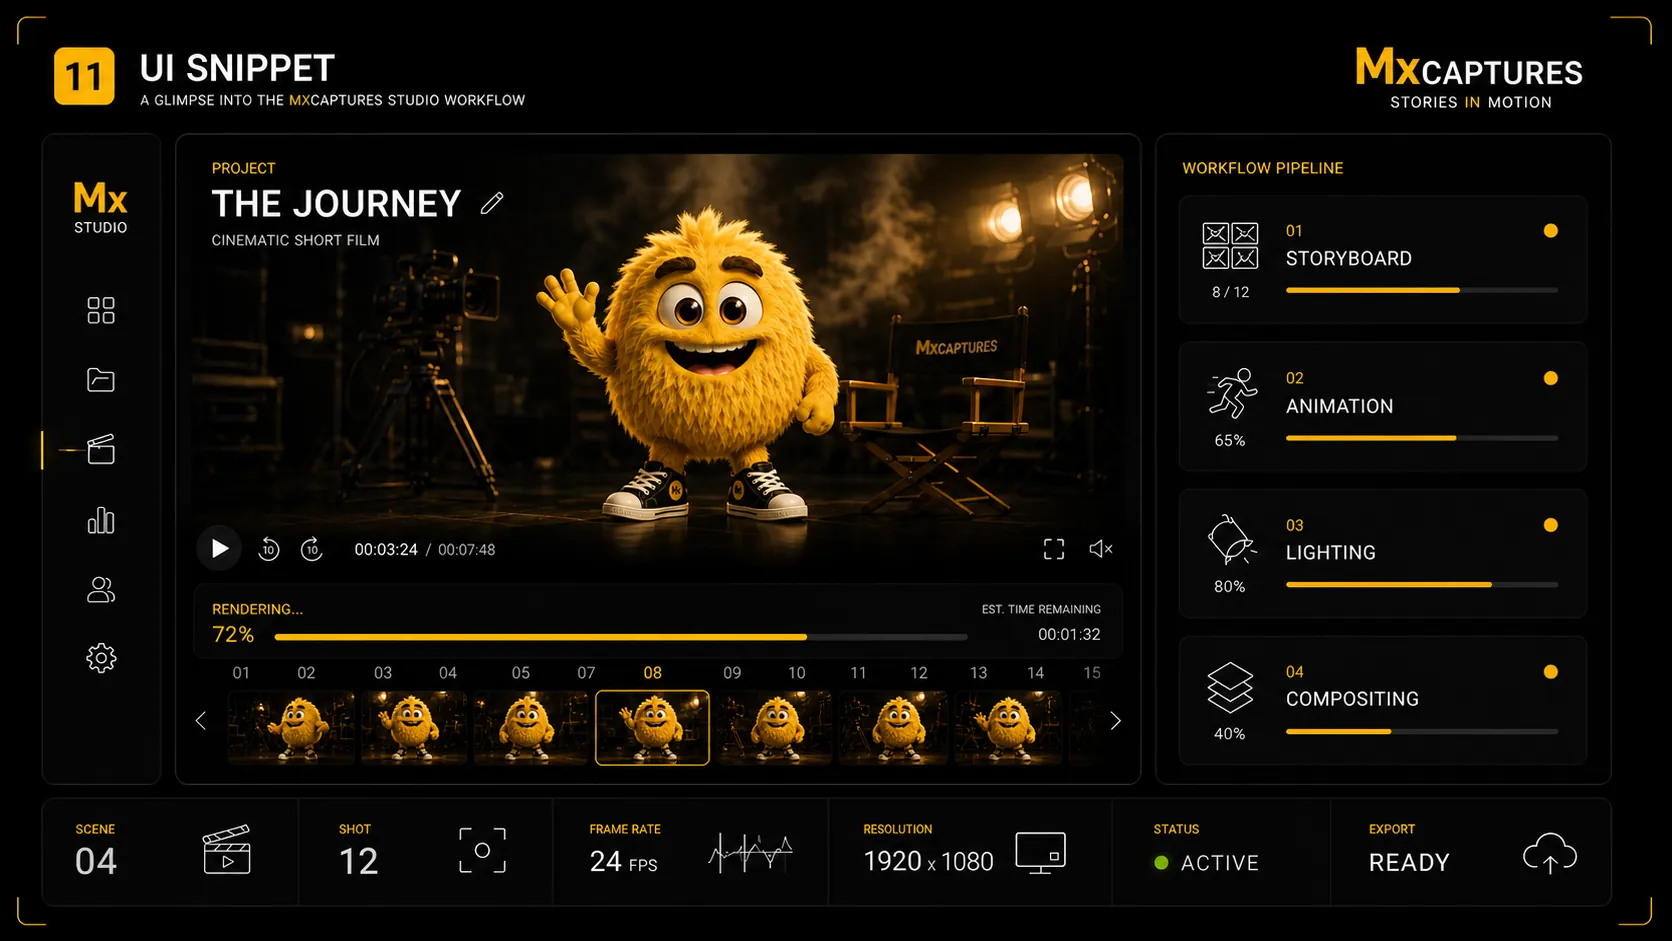The width and height of the screenshot is (1672, 941).
Task: Open the bar chart analytics icon
Action: 101,520
